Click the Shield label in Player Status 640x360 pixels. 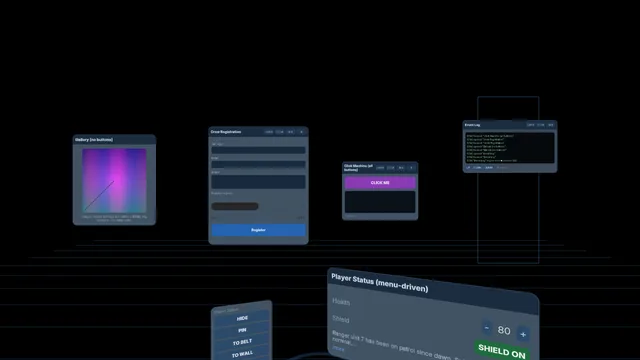pyautogui.click(x=340, y=319)
